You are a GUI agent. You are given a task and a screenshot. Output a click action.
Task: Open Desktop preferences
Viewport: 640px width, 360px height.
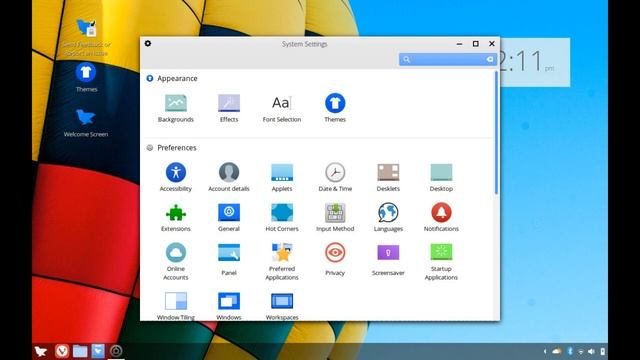(x=441, y=177)
